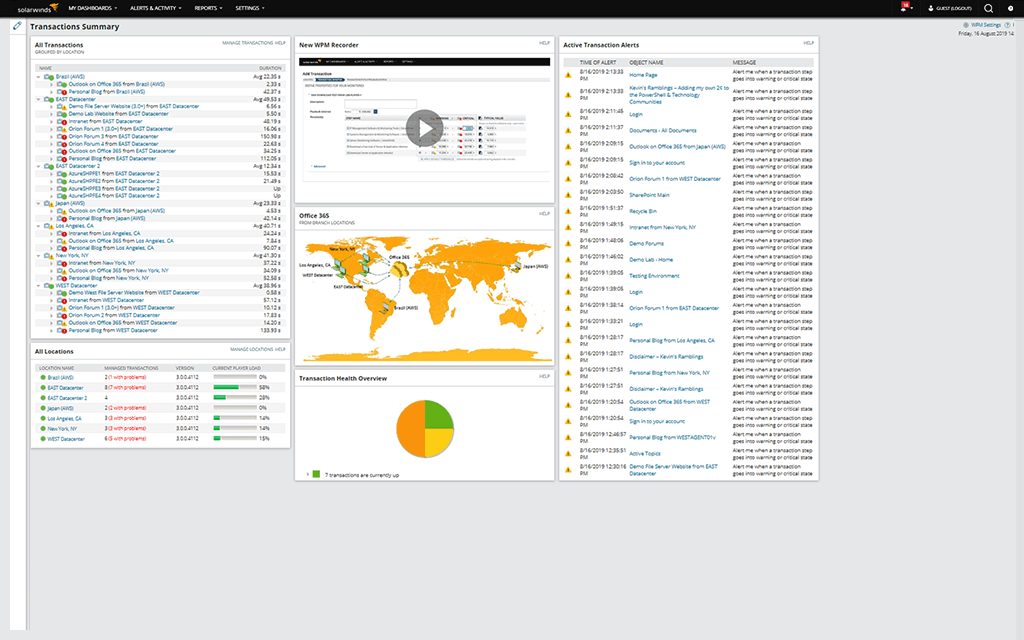1024x640 pixels.
Task: Collapse the Brazil (AWS) transaction group
Action: coord(38,76)
